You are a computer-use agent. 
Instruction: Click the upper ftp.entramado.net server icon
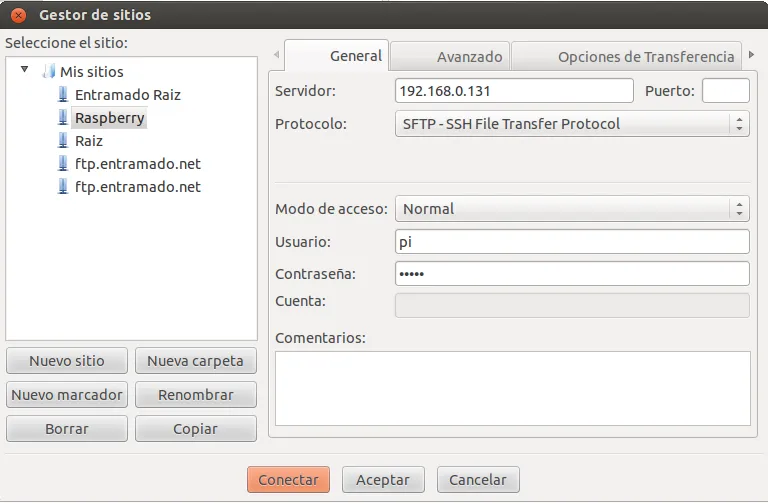pyautogui.click(x=64, y=164)
